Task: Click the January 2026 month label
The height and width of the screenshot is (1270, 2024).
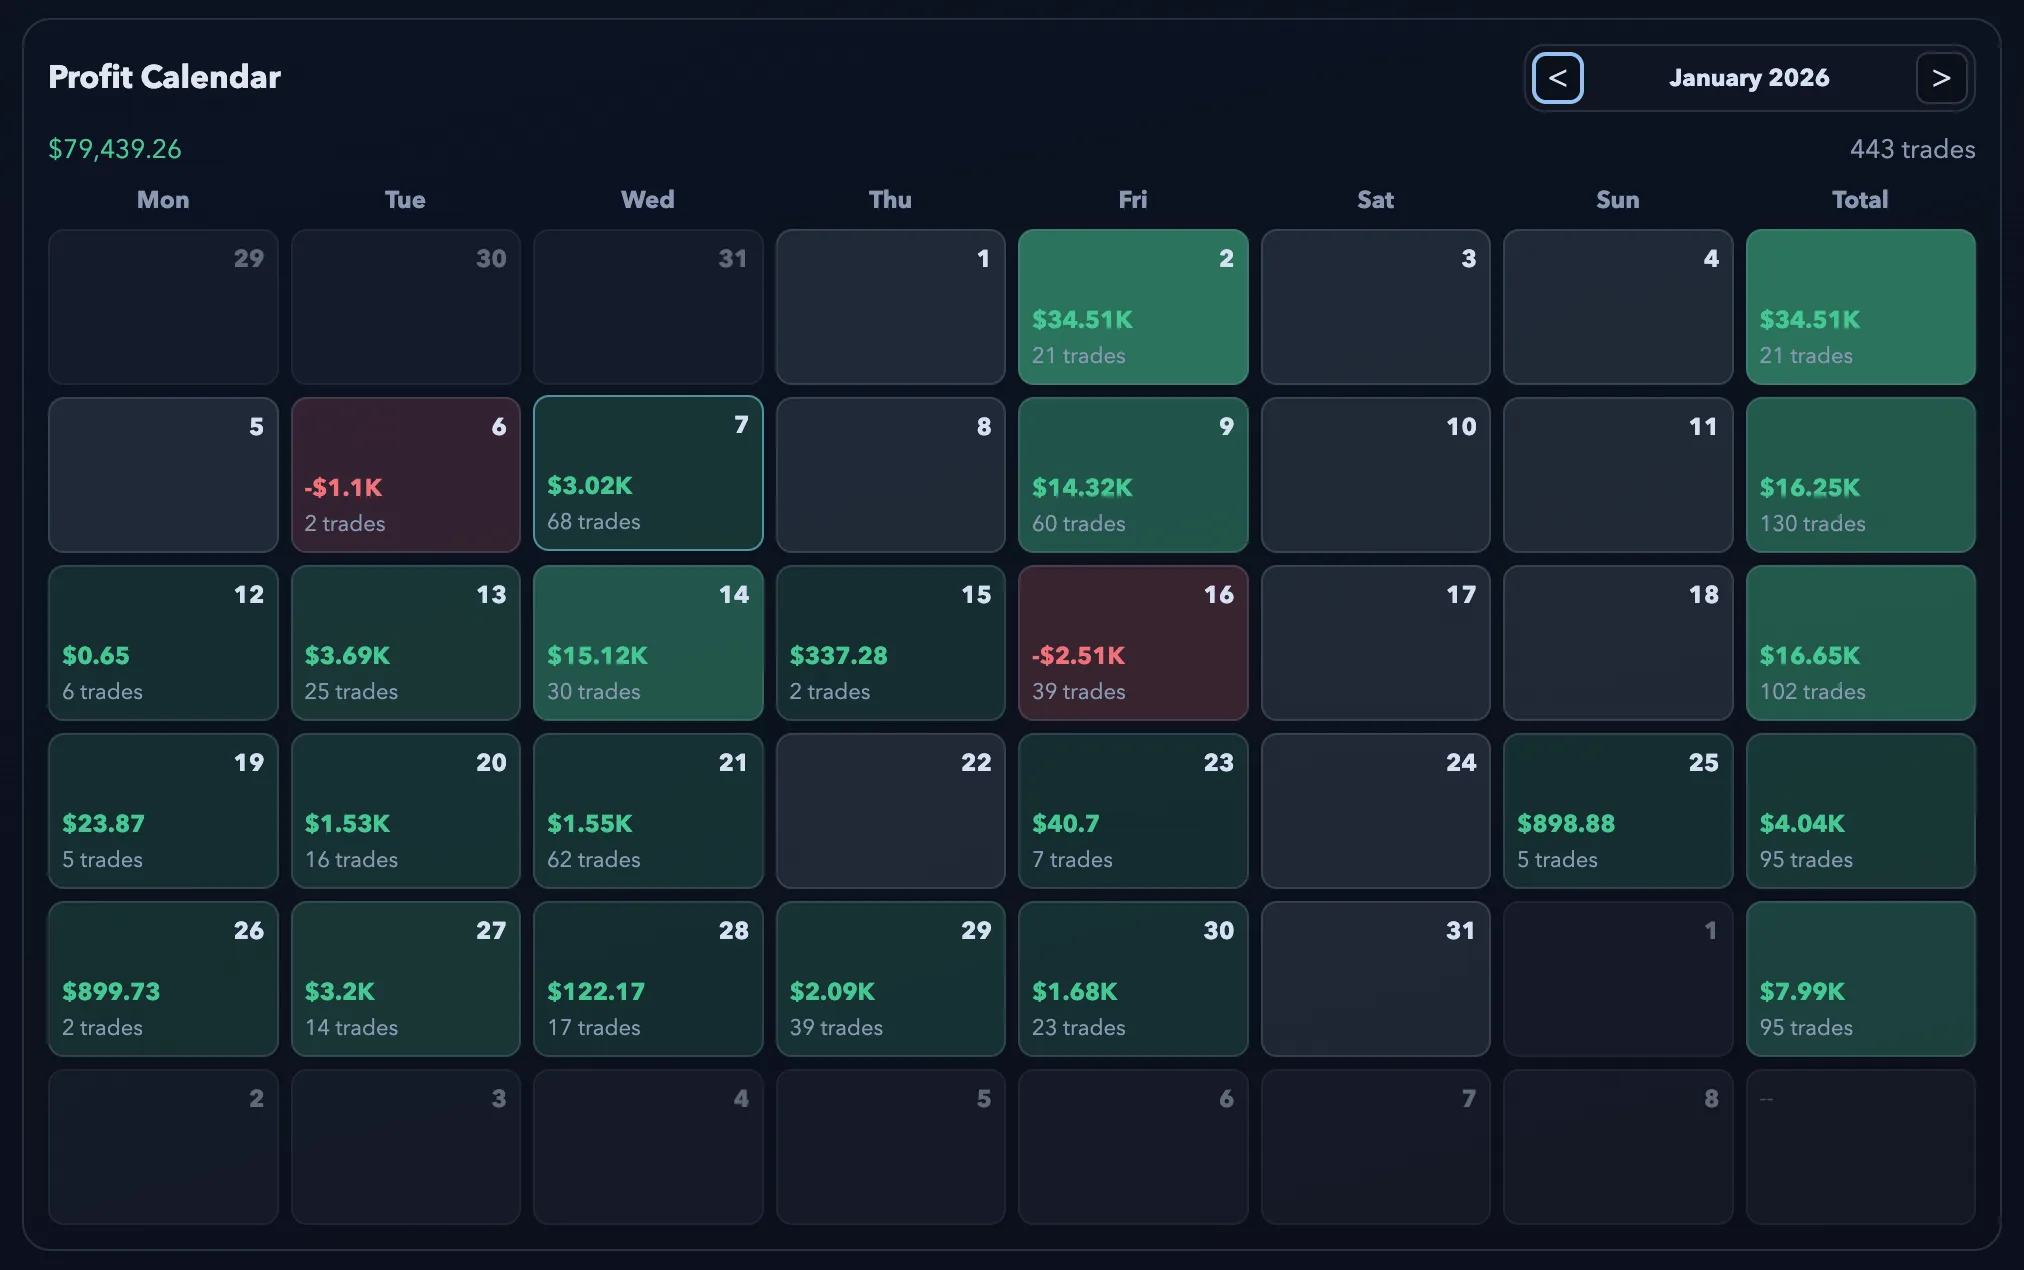Action: click(x=1749, y=78)
